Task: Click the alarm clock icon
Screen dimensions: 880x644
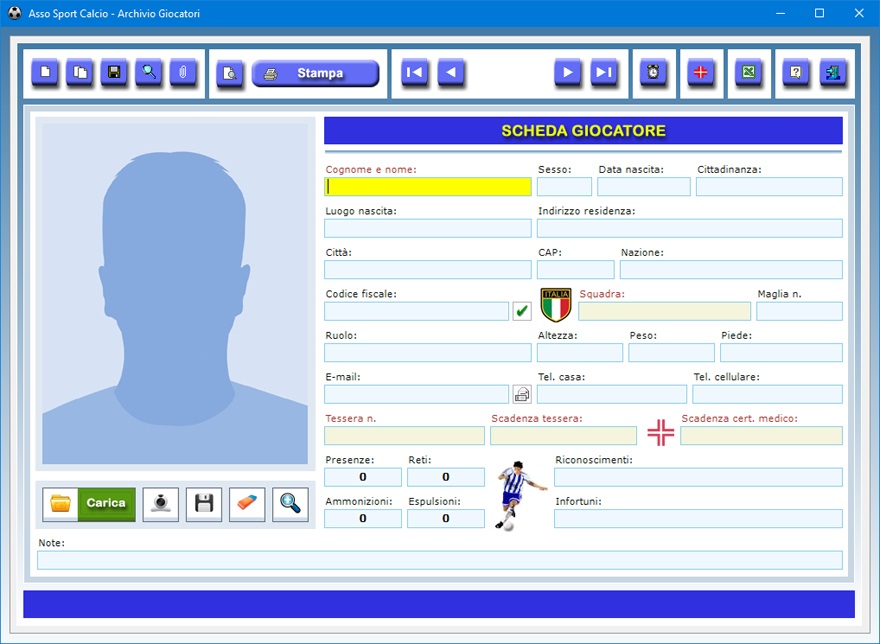Action: (653, 72)
